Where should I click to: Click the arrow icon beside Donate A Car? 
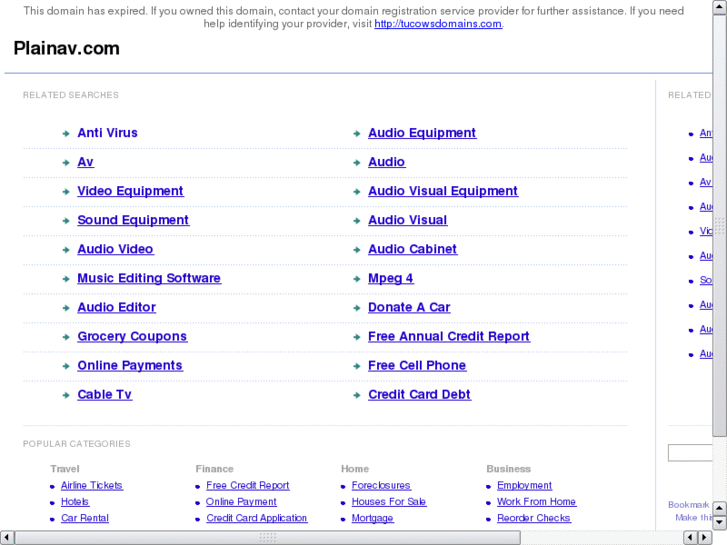pos(357,308)
